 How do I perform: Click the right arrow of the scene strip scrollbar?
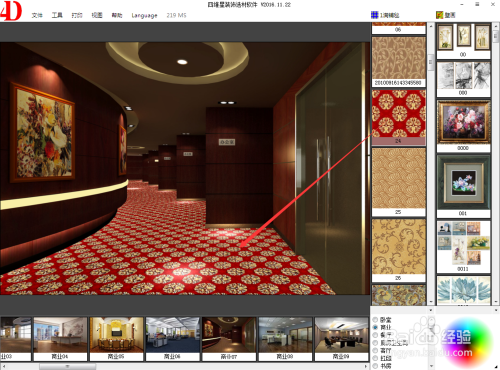366,366
